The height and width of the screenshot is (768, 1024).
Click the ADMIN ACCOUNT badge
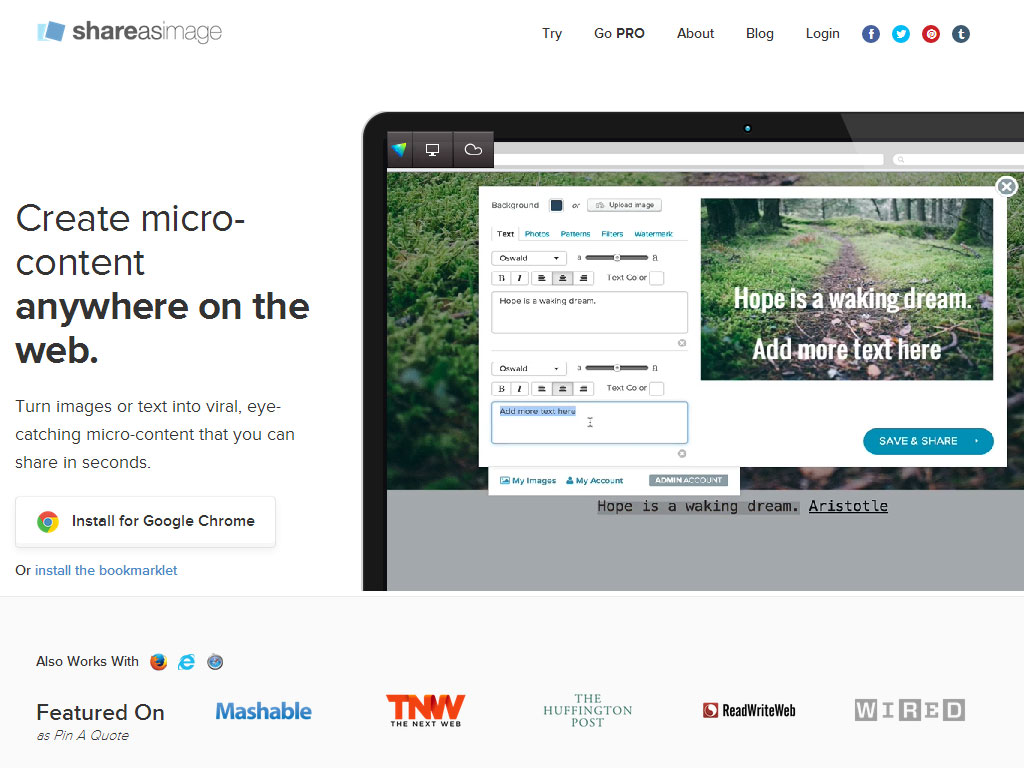point(688,480)
